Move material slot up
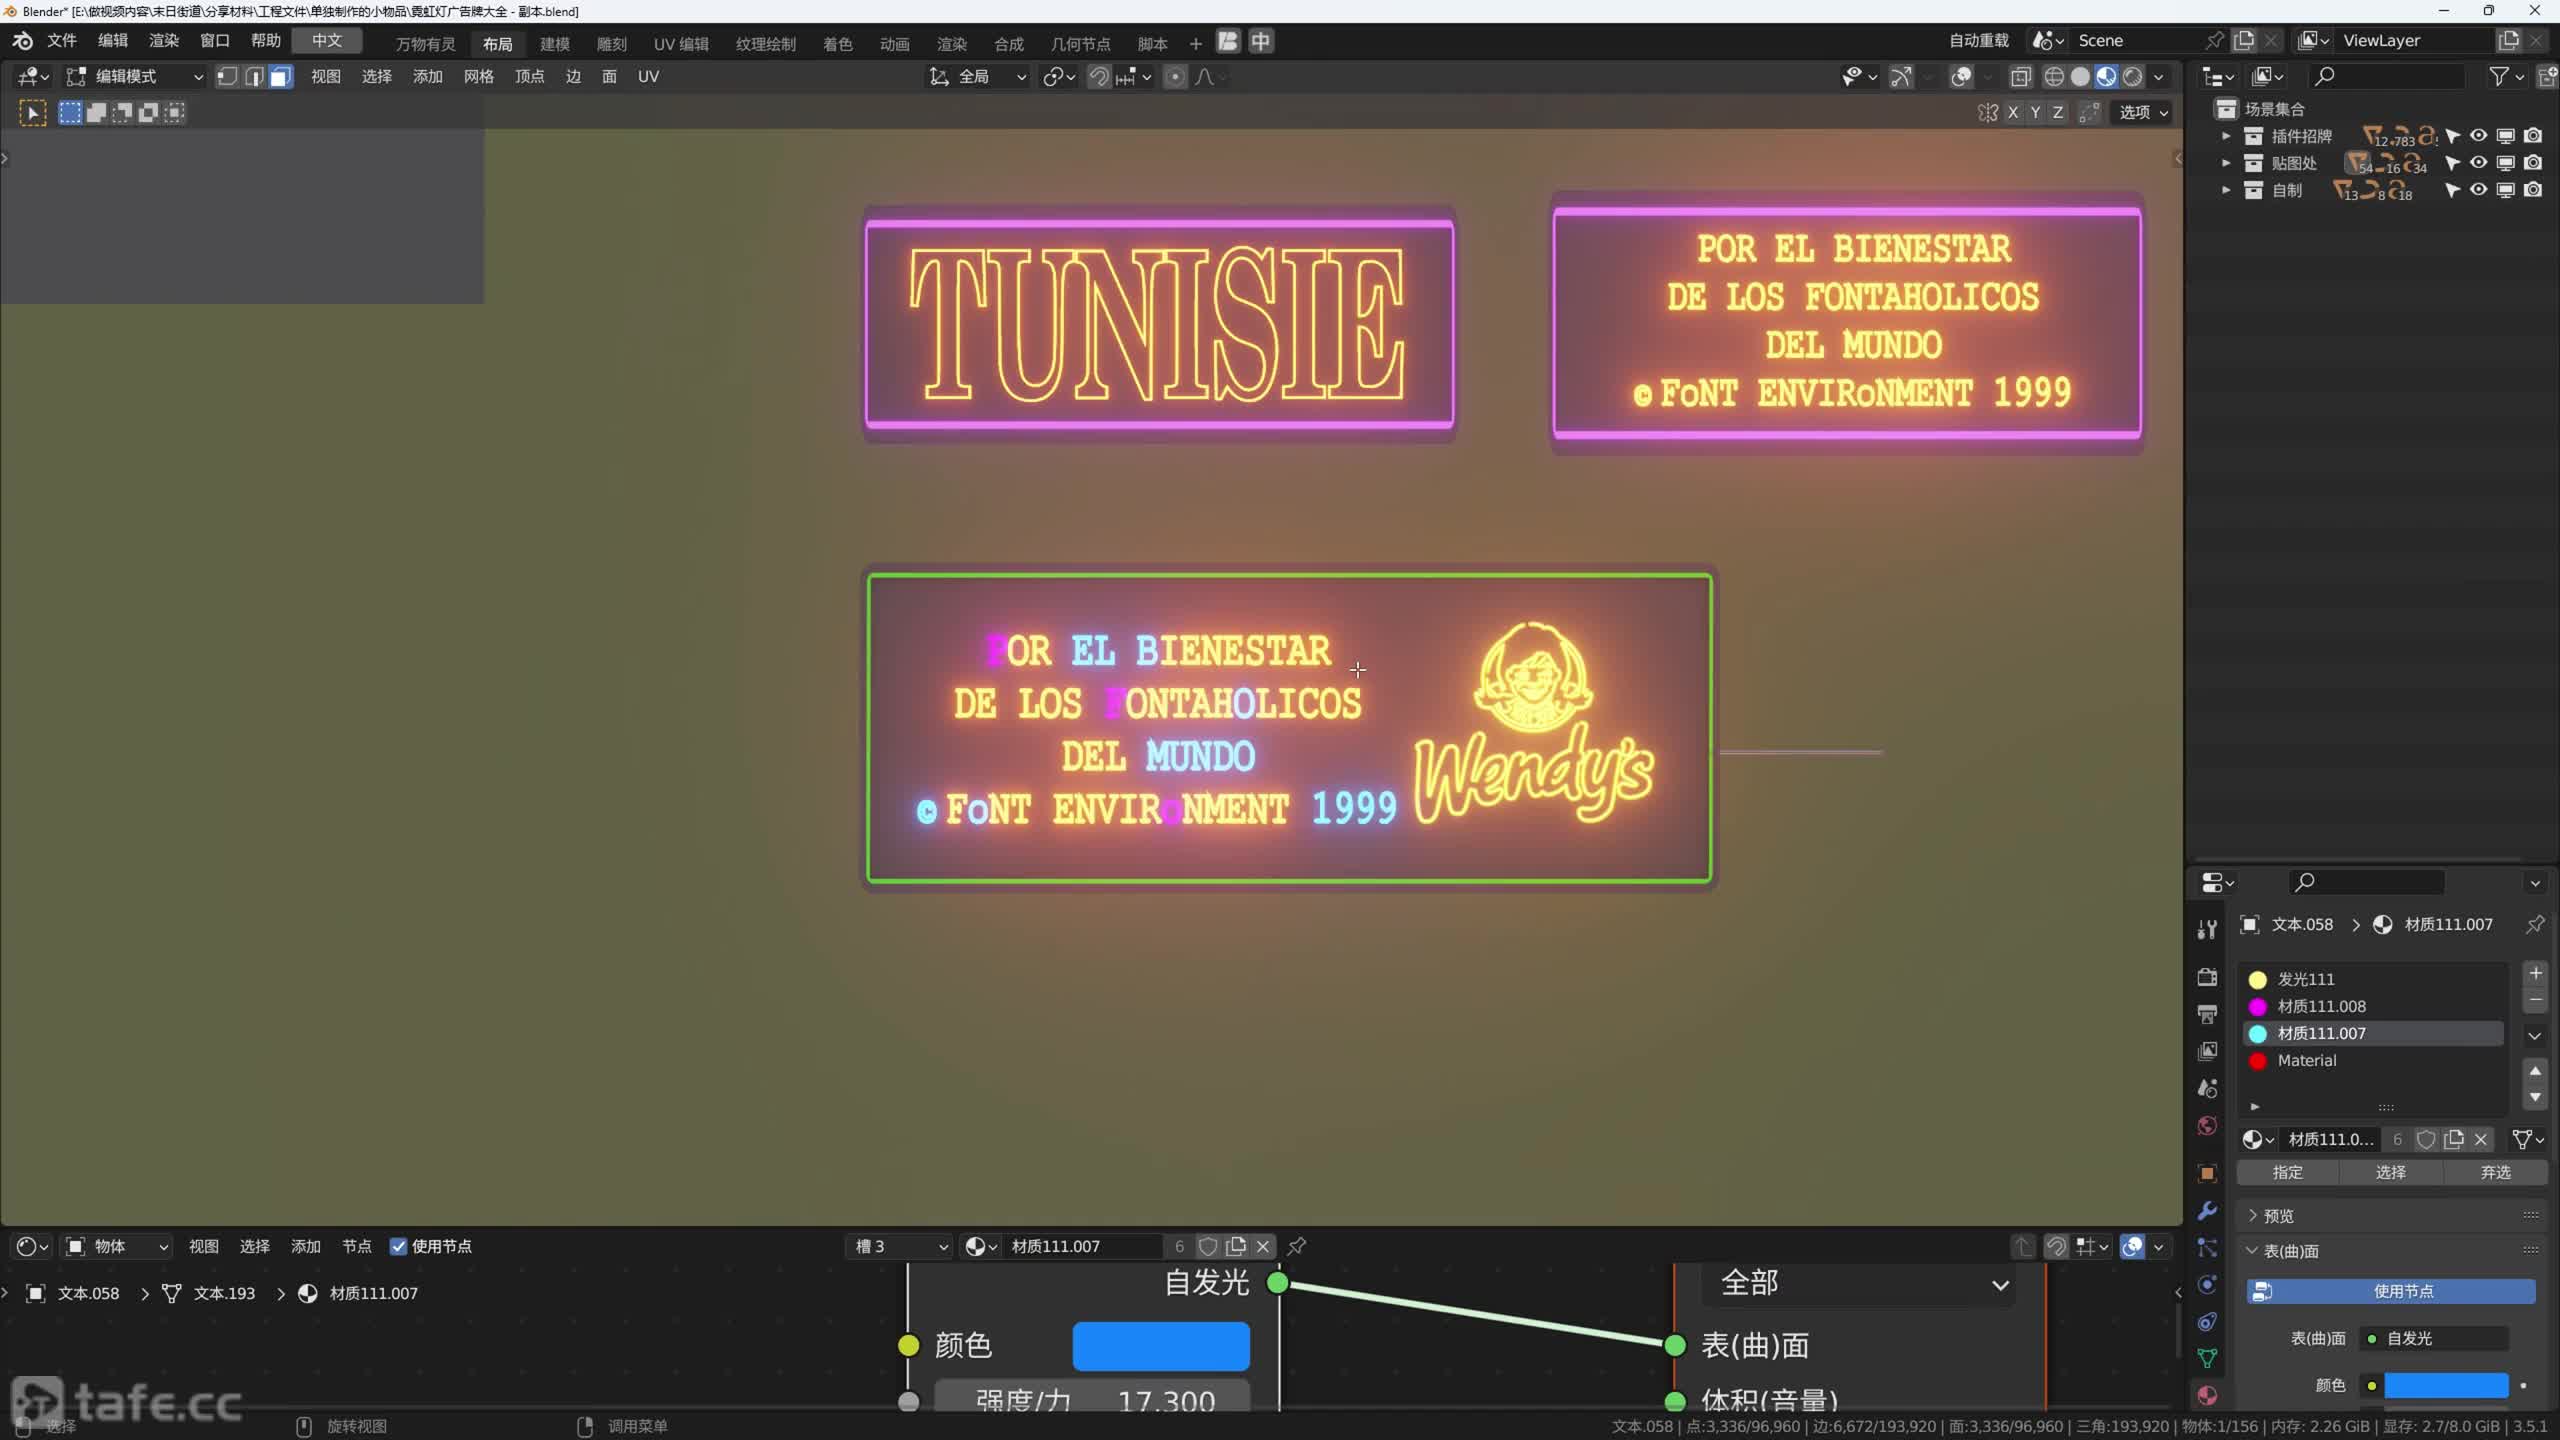Screen dimensions: 2560x1440 point(2535,1071)
